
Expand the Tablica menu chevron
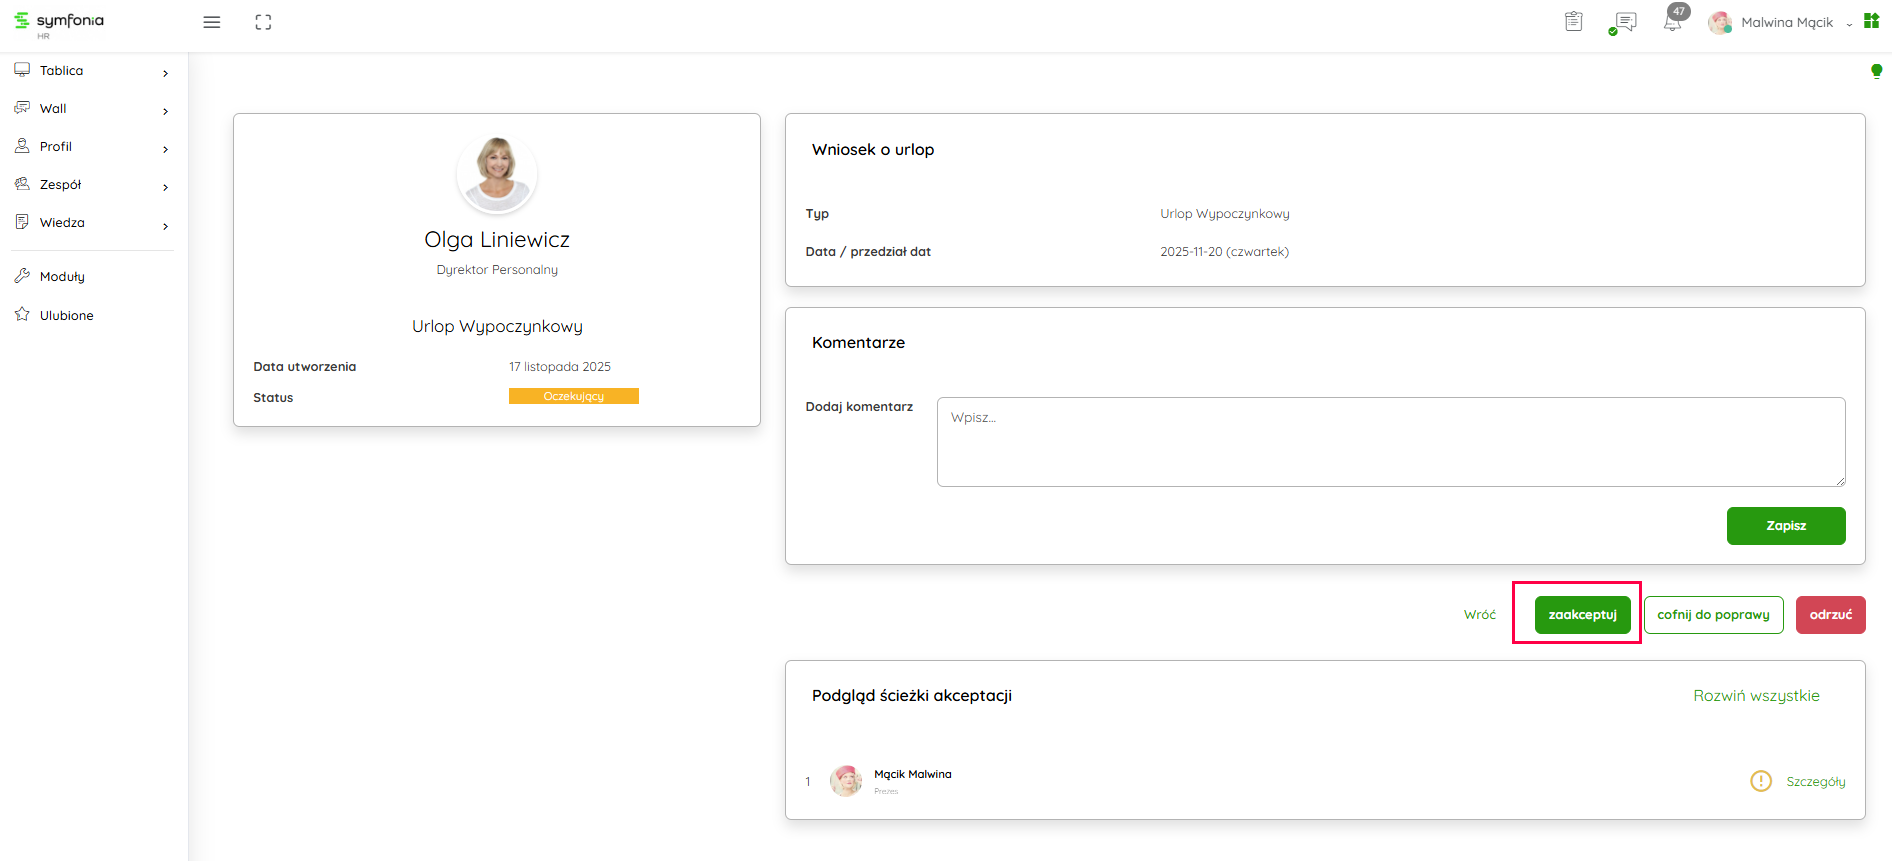(165, 73)
